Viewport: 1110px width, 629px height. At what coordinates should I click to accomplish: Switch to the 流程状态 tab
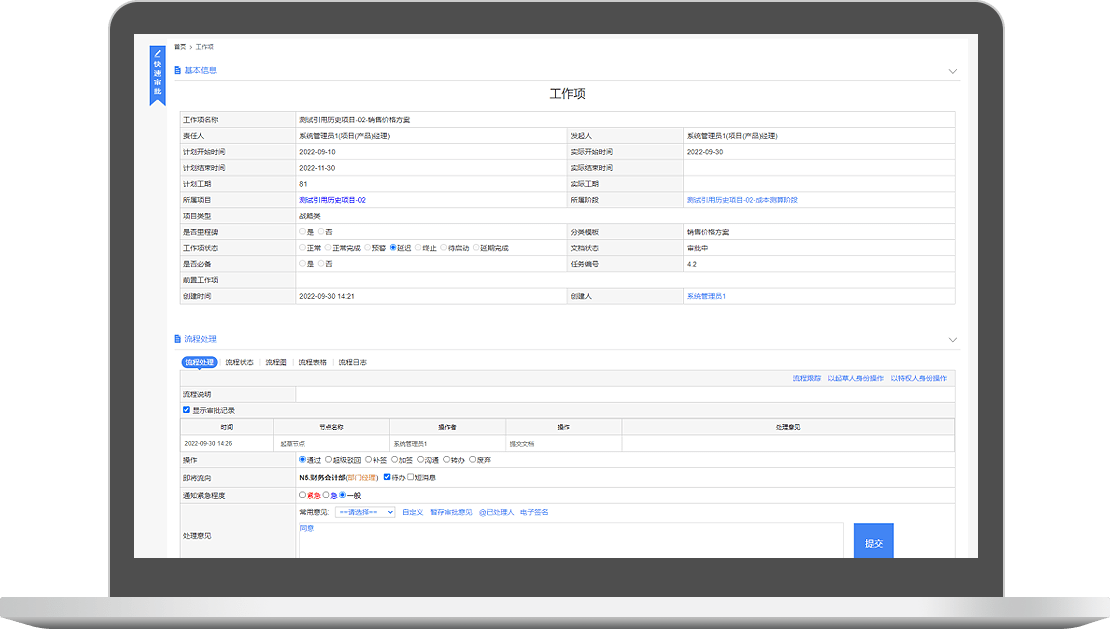(239, 362)
